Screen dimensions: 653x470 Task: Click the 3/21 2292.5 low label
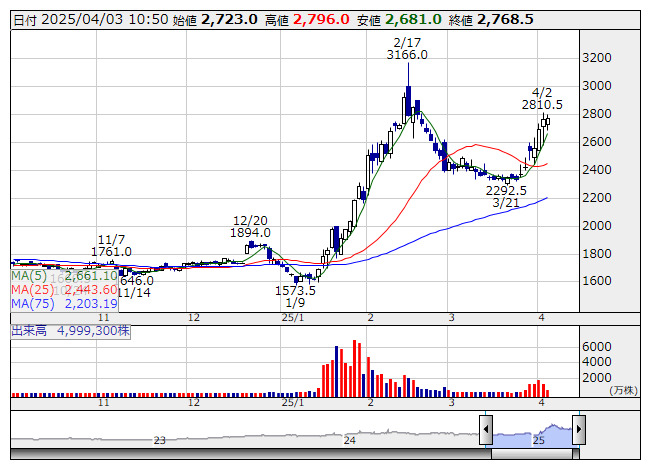tap(506, 196)
